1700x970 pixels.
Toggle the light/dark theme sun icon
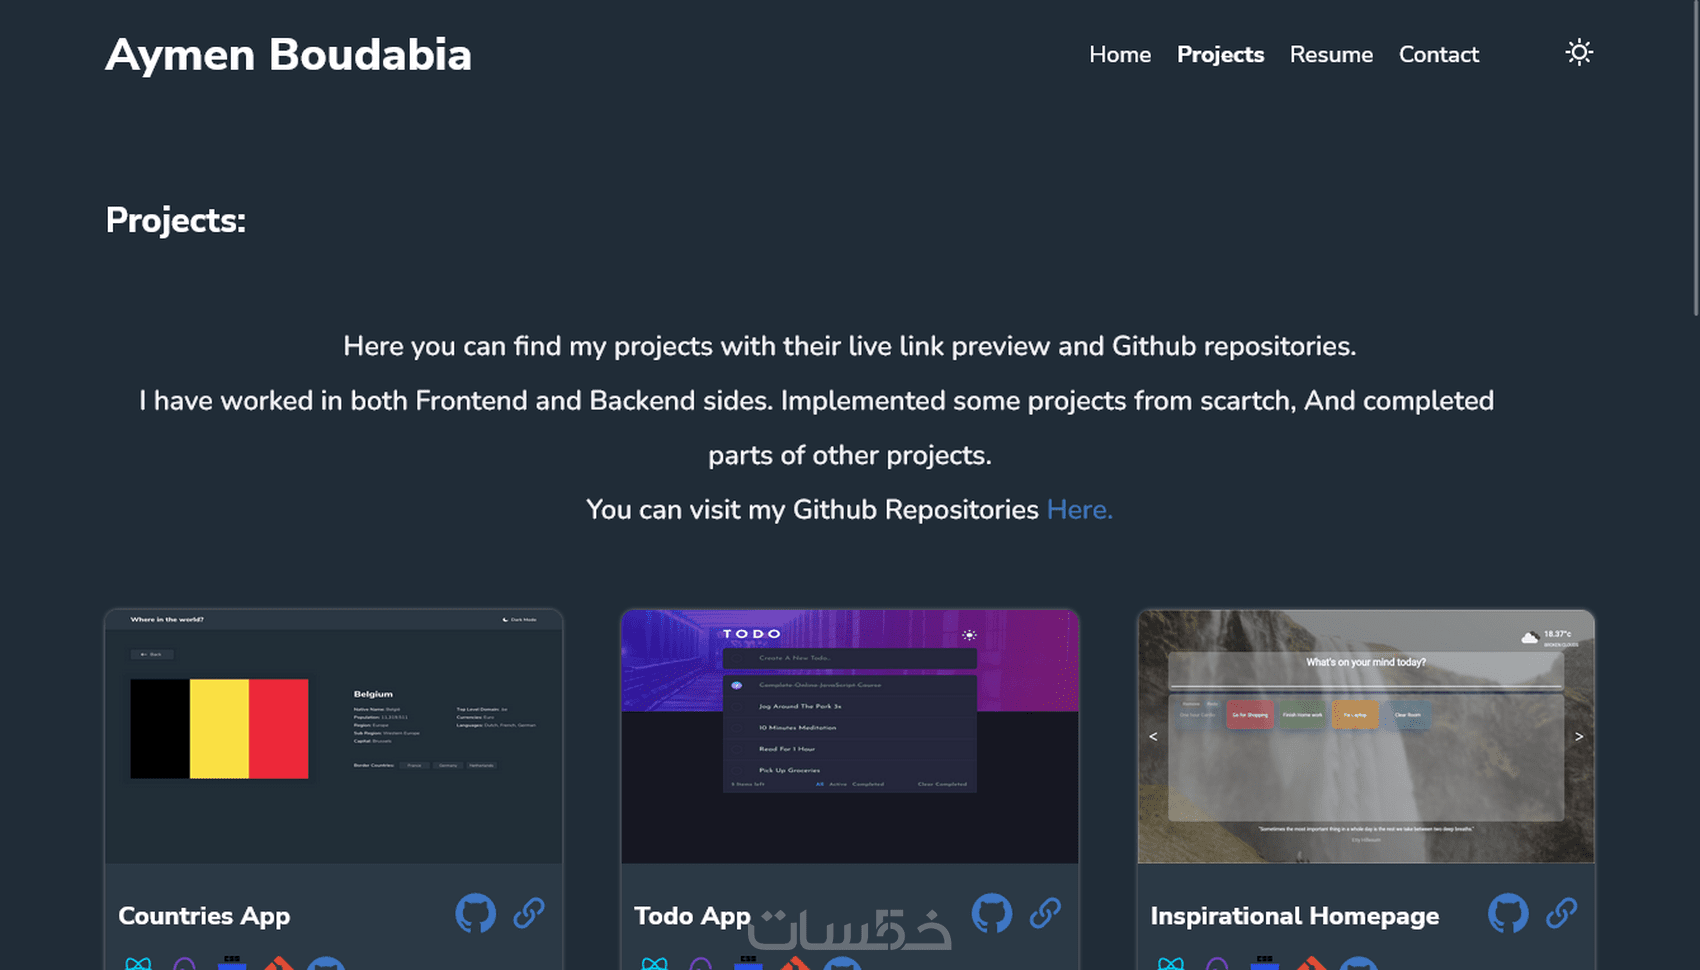[x=1579, y=53]
